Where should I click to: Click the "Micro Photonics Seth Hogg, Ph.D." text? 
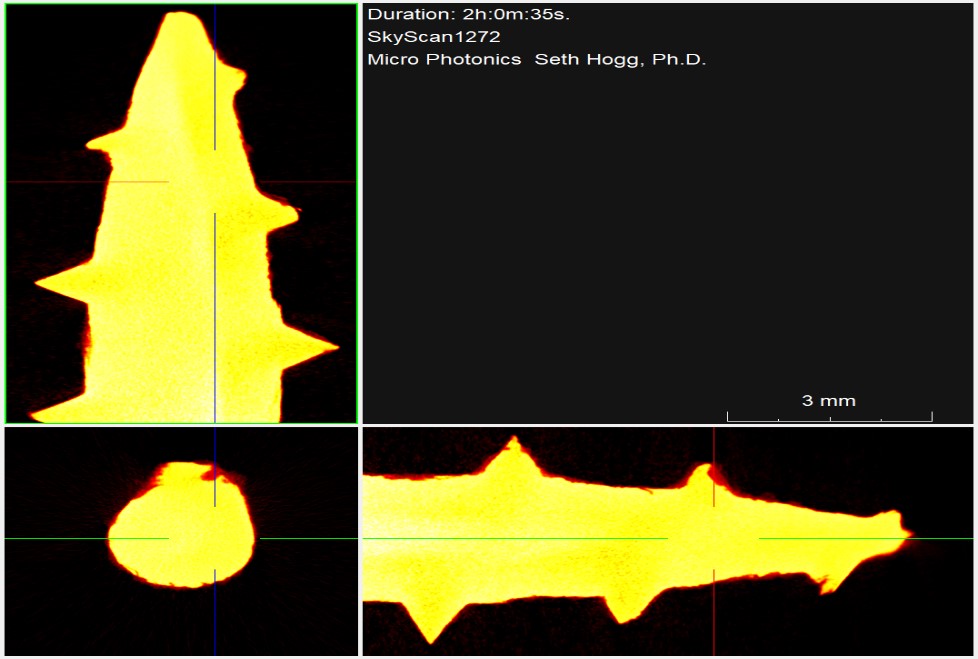[x=536, y=59]
